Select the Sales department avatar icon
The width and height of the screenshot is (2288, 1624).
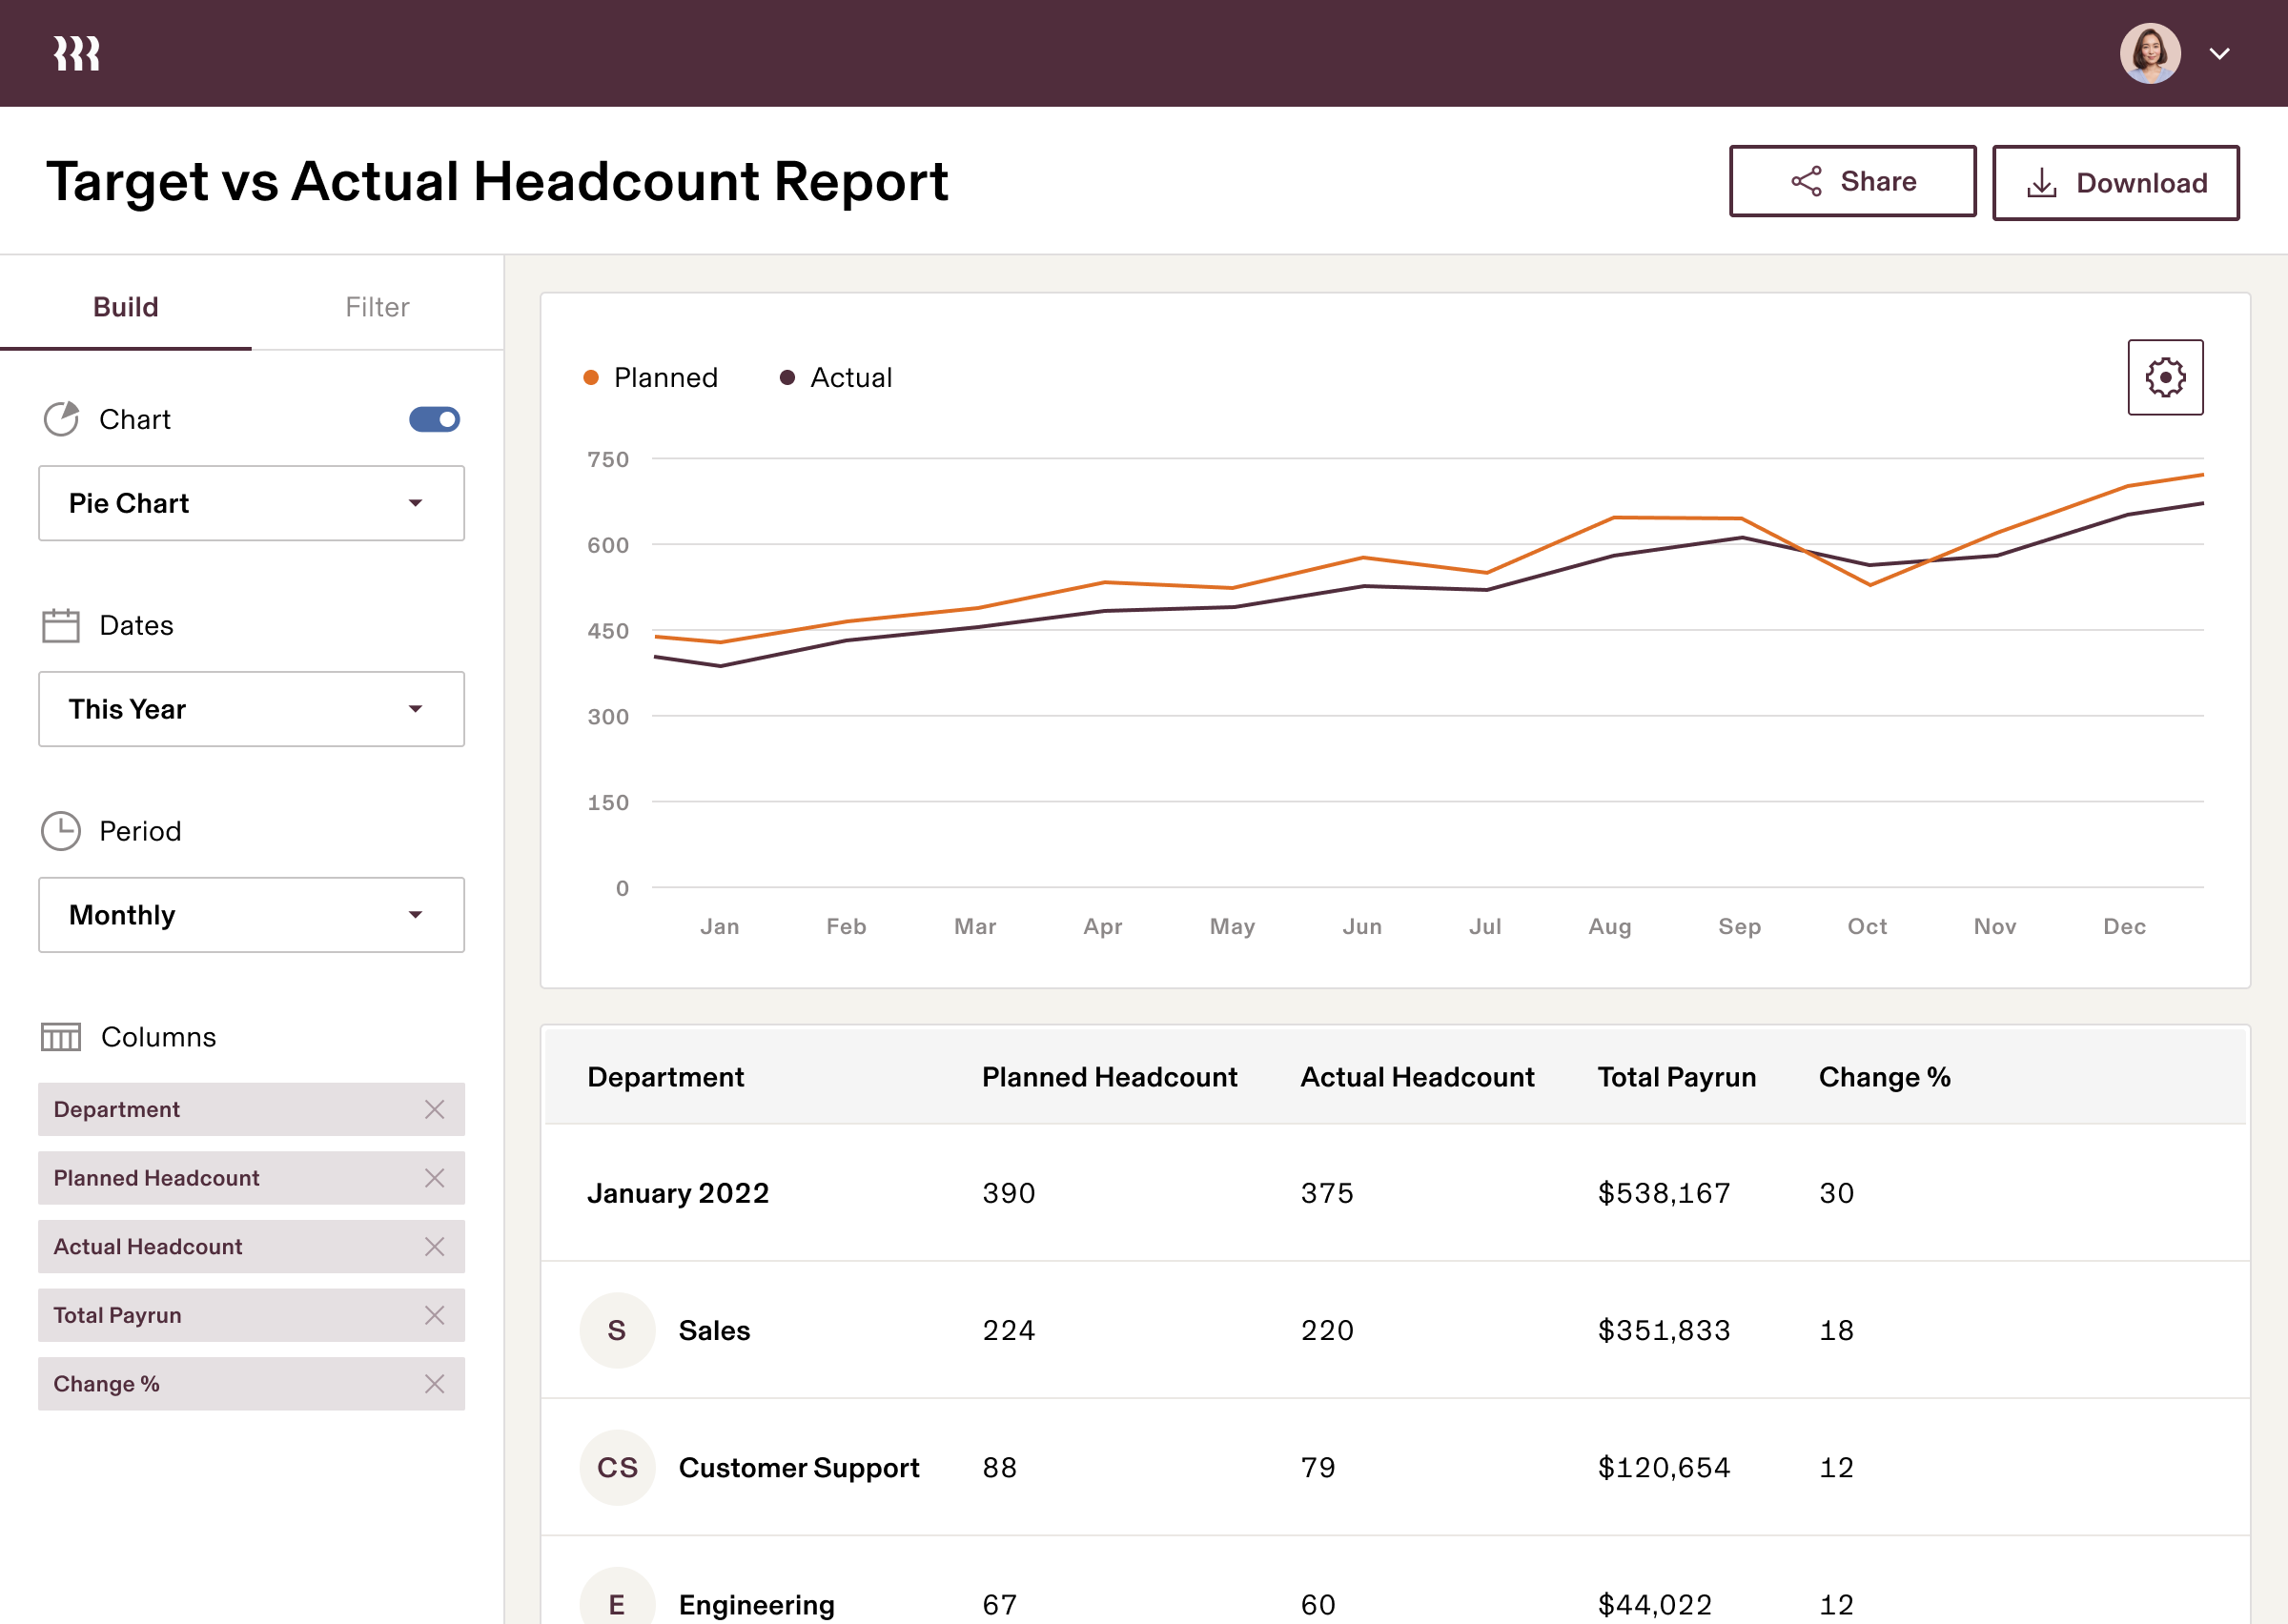pos(617,1330)
